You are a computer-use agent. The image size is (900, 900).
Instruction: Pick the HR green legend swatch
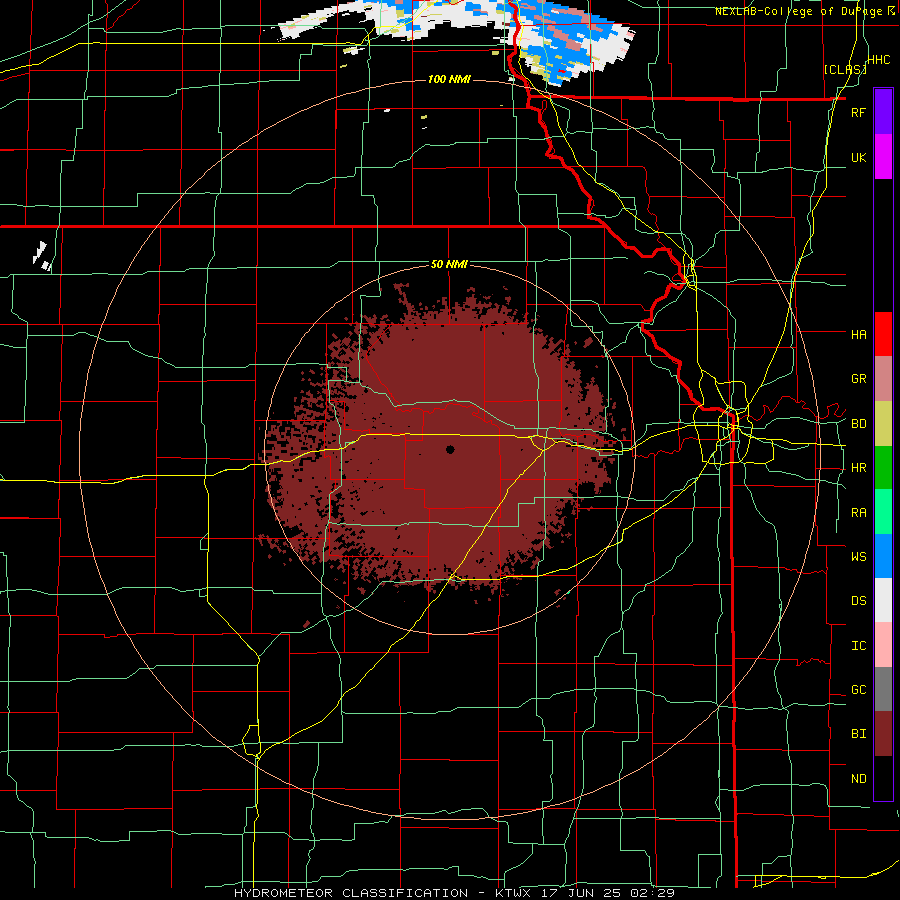pos(883,468)
